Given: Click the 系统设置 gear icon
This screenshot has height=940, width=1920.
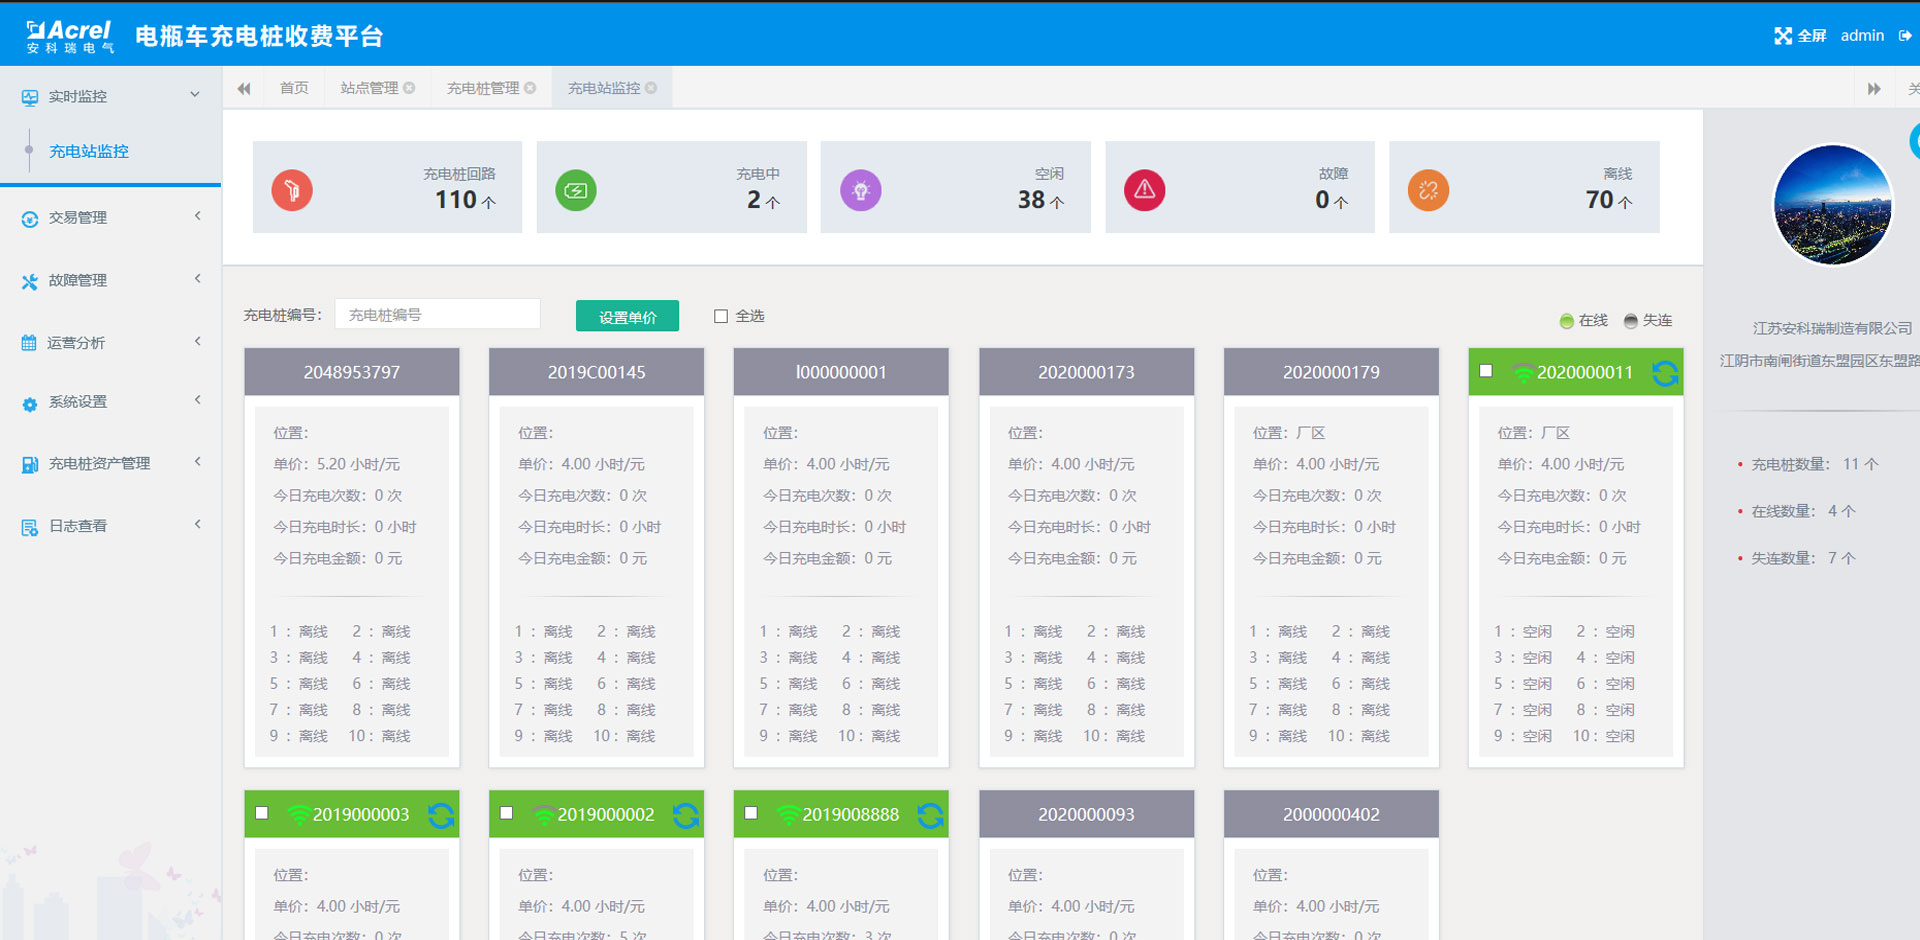Looking at the screenshot, I should [30, 403].
